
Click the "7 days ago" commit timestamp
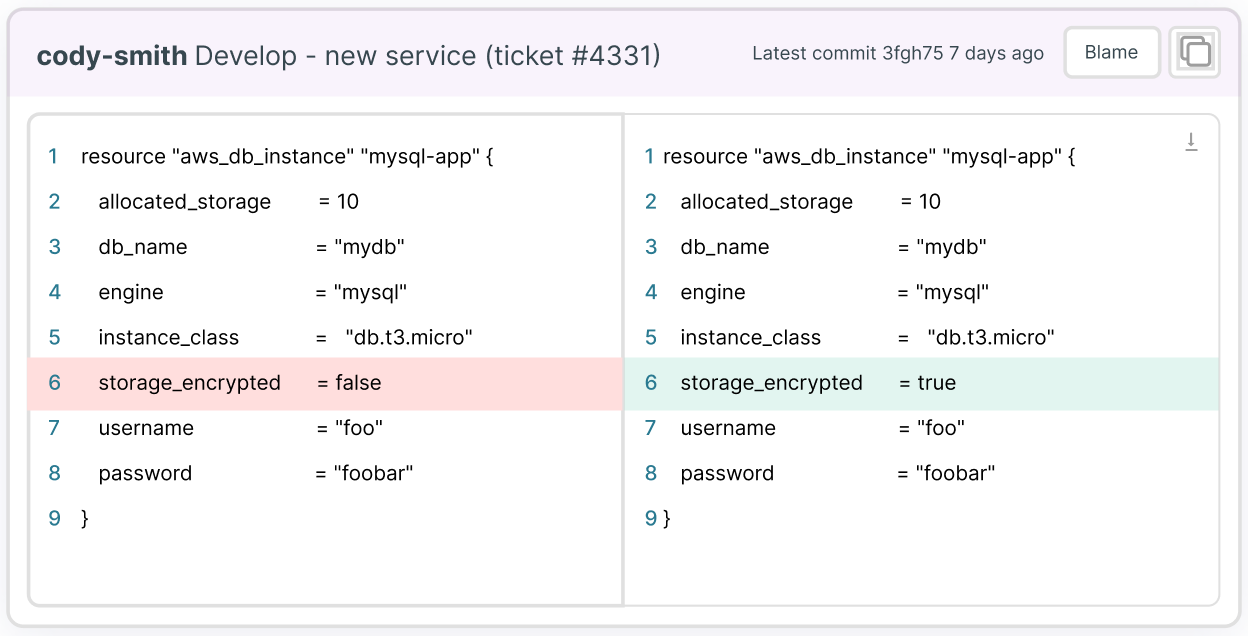click(x=996, y=53)
